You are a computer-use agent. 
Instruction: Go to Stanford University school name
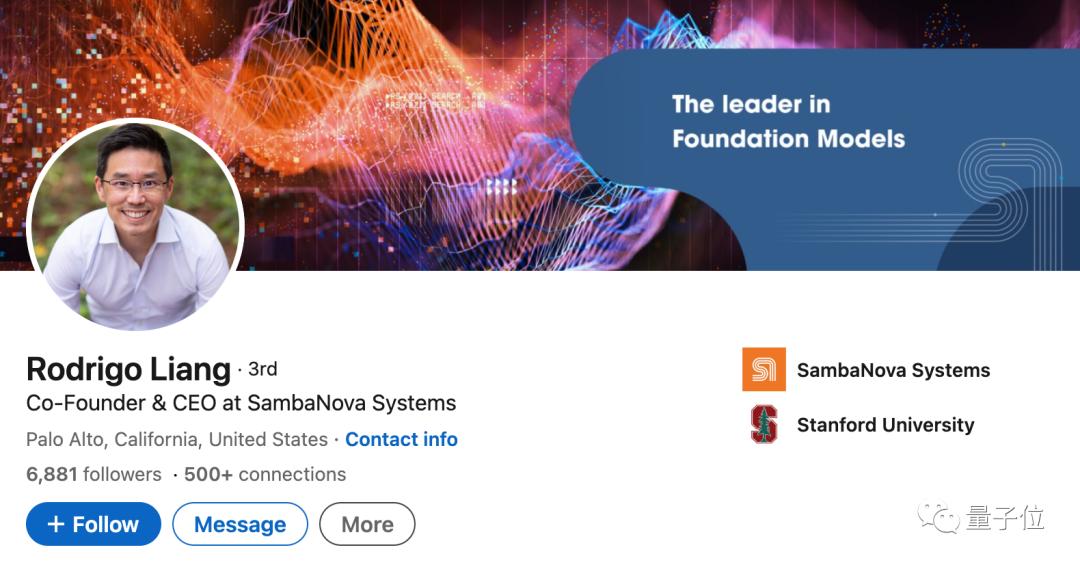click(885, 425)
